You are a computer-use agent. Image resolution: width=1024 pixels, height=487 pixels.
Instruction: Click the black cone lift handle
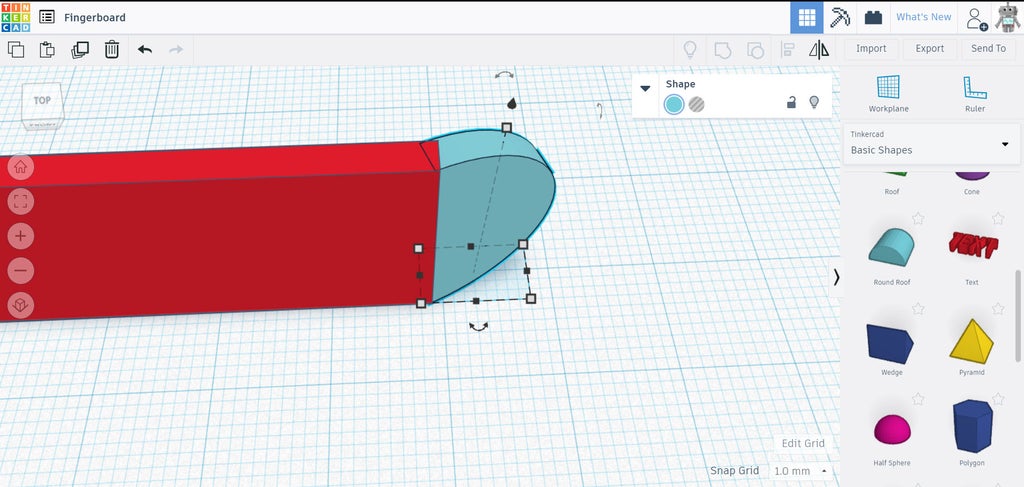512,103
